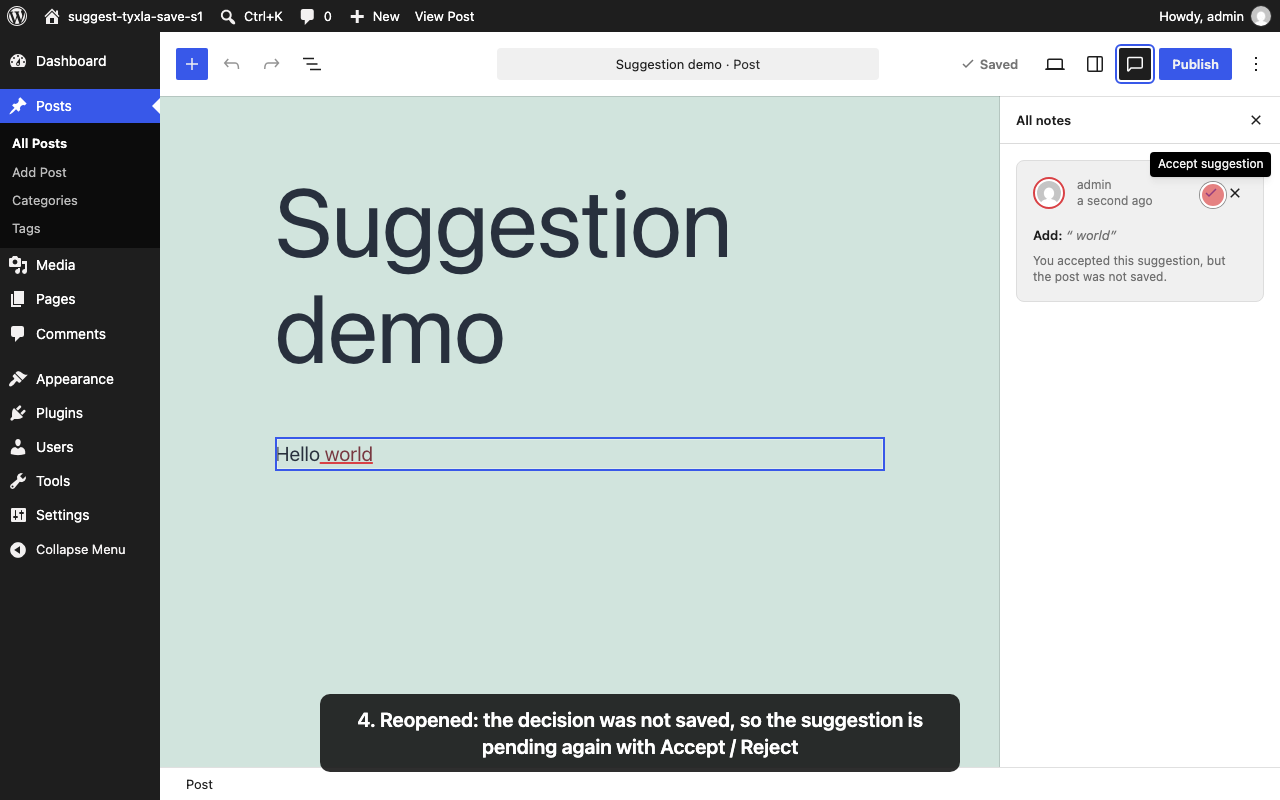
Task: Publish the post
Action: point(1195,64)
